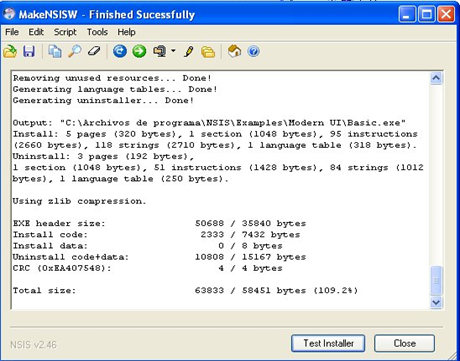The image size is (460, 361).
Task: Click the 'Using zlib compression.' log line
Action: [79, 201]
